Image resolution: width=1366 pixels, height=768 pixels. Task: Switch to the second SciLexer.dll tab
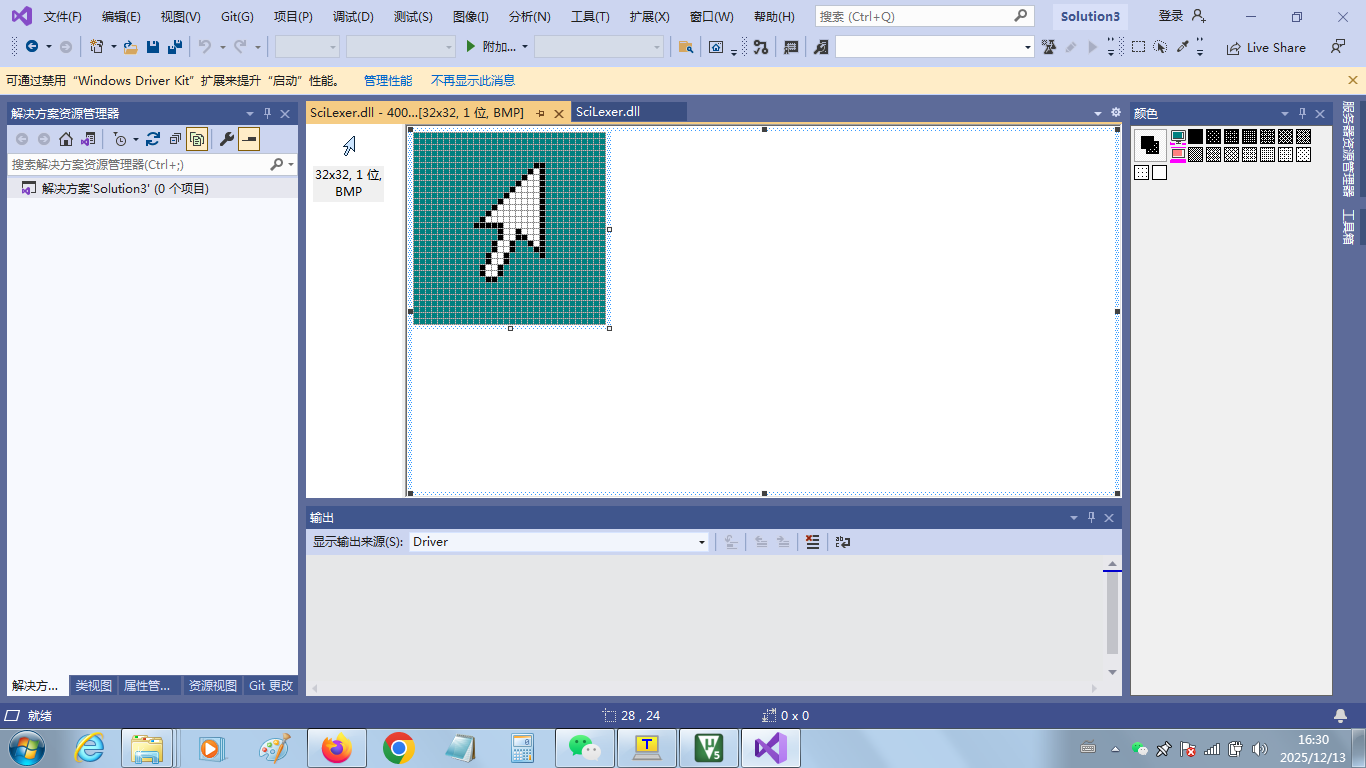[x=608, y=112]
